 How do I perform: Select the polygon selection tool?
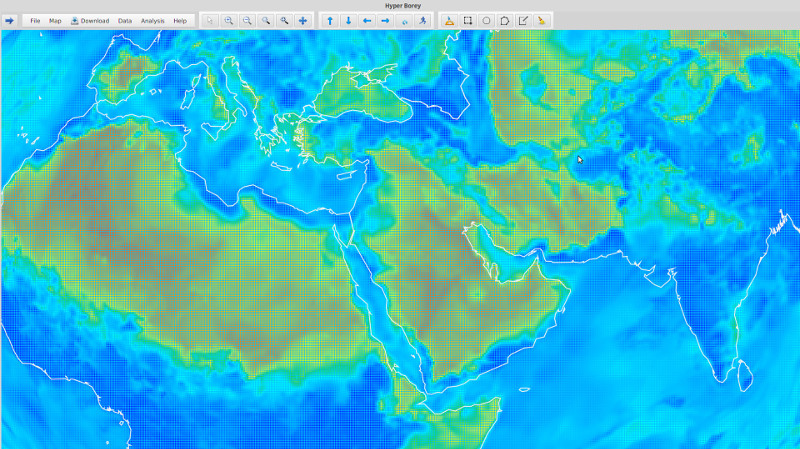tap(505, 21)
